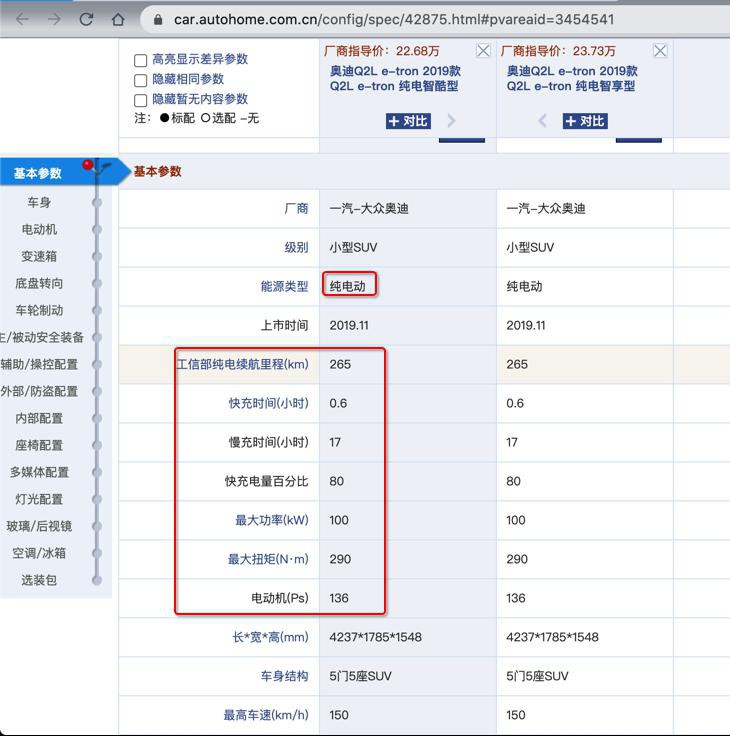Click 能源类型 parameter label

pyautogui.click(x=284, y=286)
